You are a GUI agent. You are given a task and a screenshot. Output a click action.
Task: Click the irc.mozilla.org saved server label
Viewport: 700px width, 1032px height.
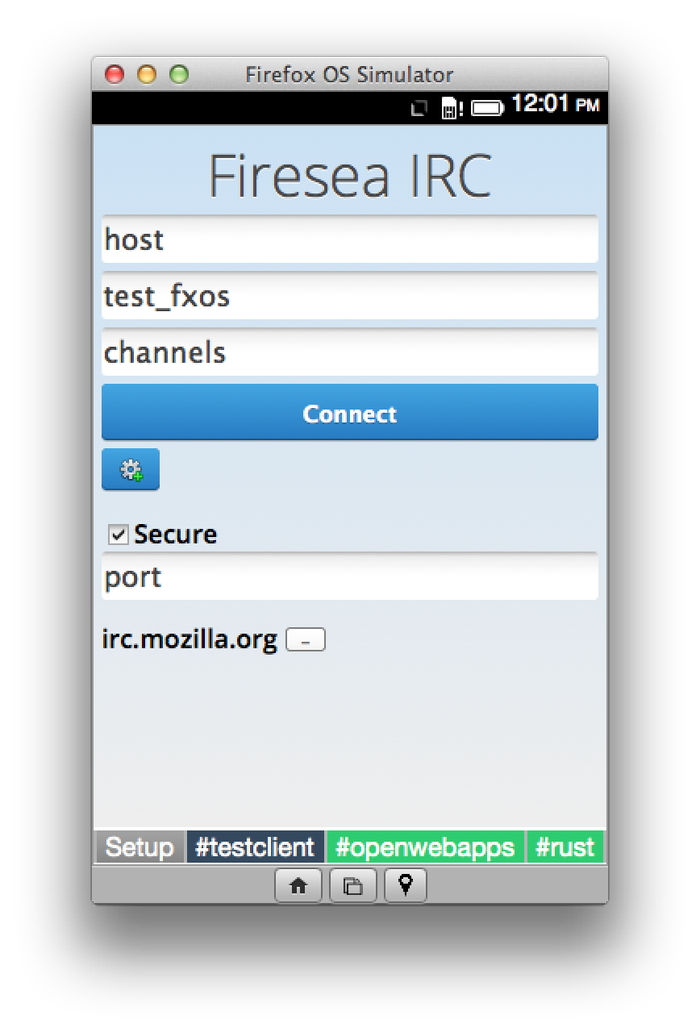[189, 640]
